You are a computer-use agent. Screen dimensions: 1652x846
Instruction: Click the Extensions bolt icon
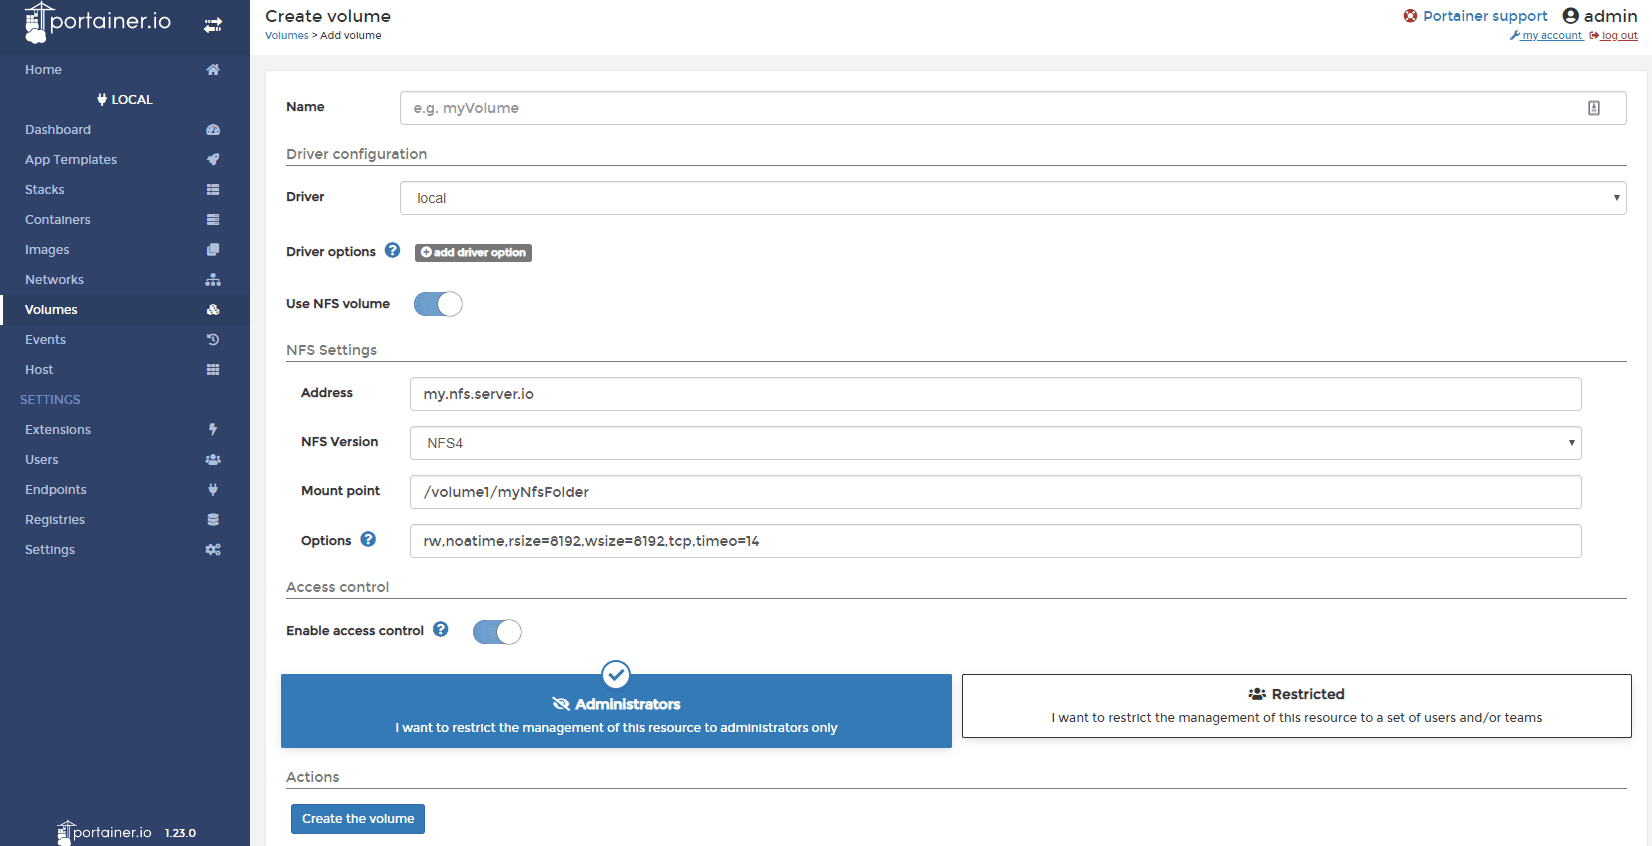(x=213, y=430)
